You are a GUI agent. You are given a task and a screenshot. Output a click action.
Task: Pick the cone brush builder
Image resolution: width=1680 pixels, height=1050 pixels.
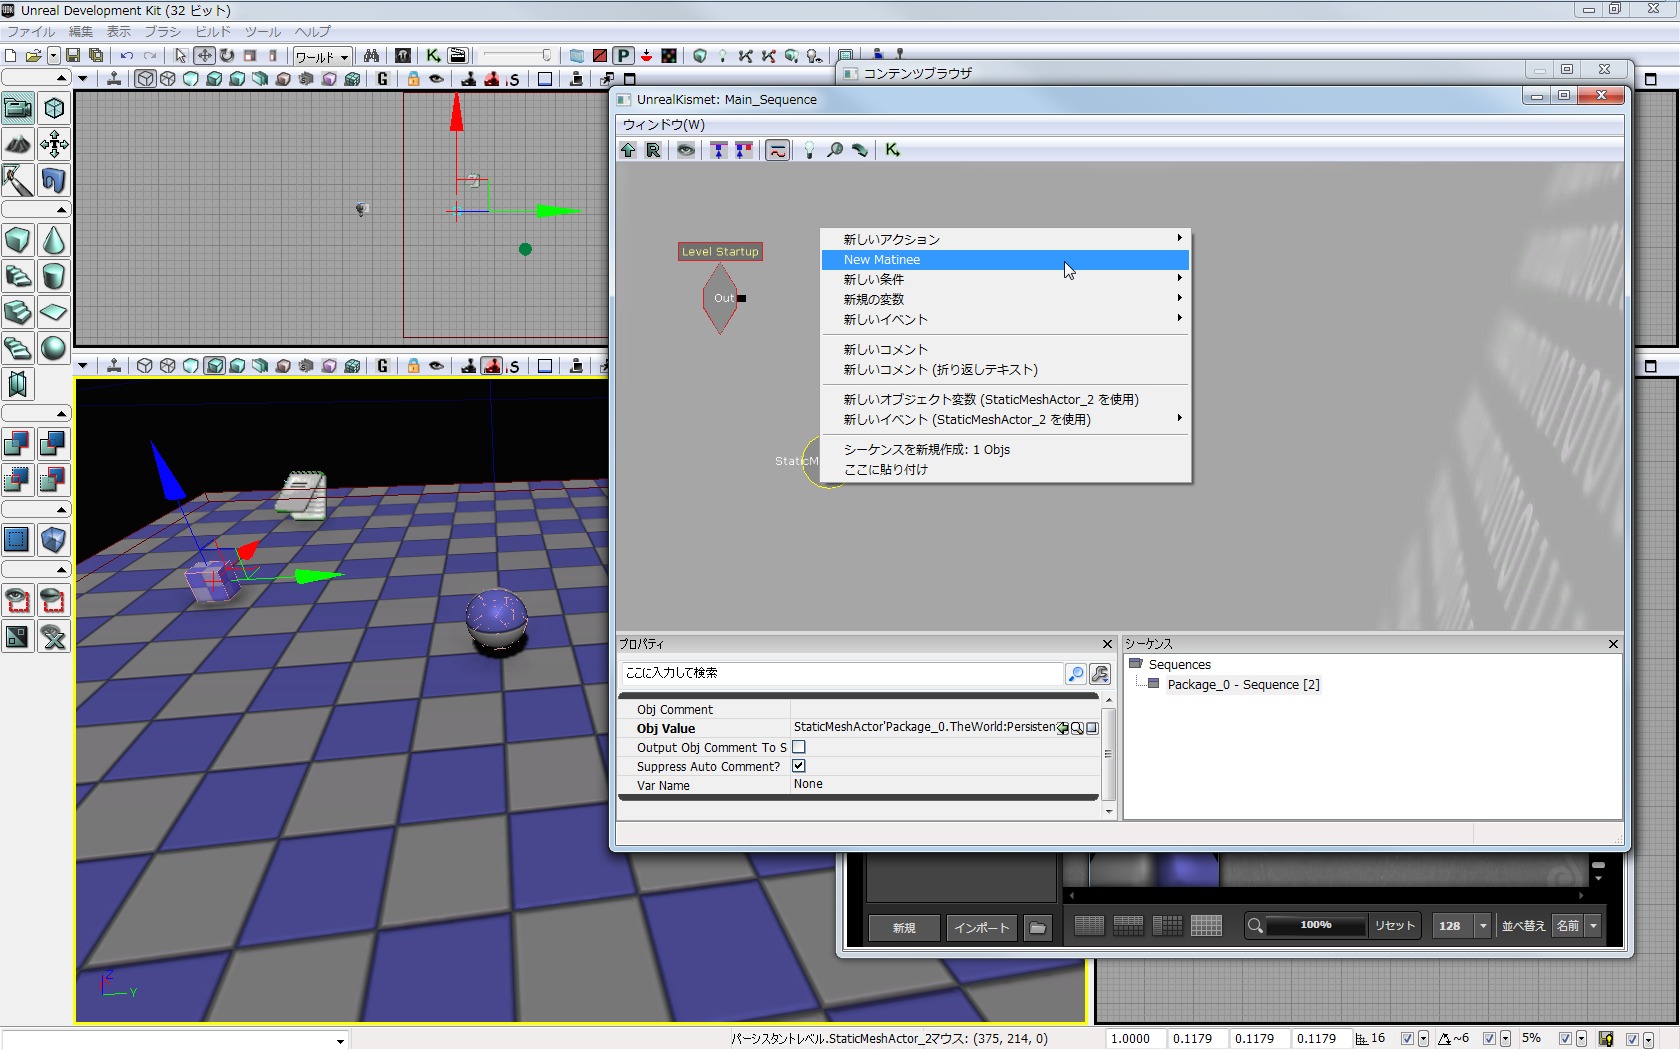point(54,241)
